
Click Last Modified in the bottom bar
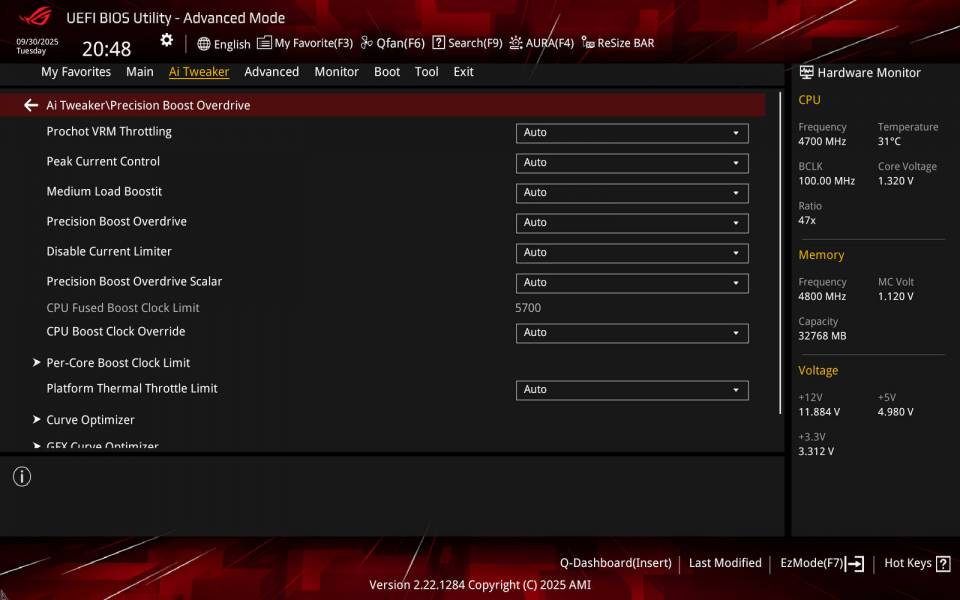pos(725,562)
